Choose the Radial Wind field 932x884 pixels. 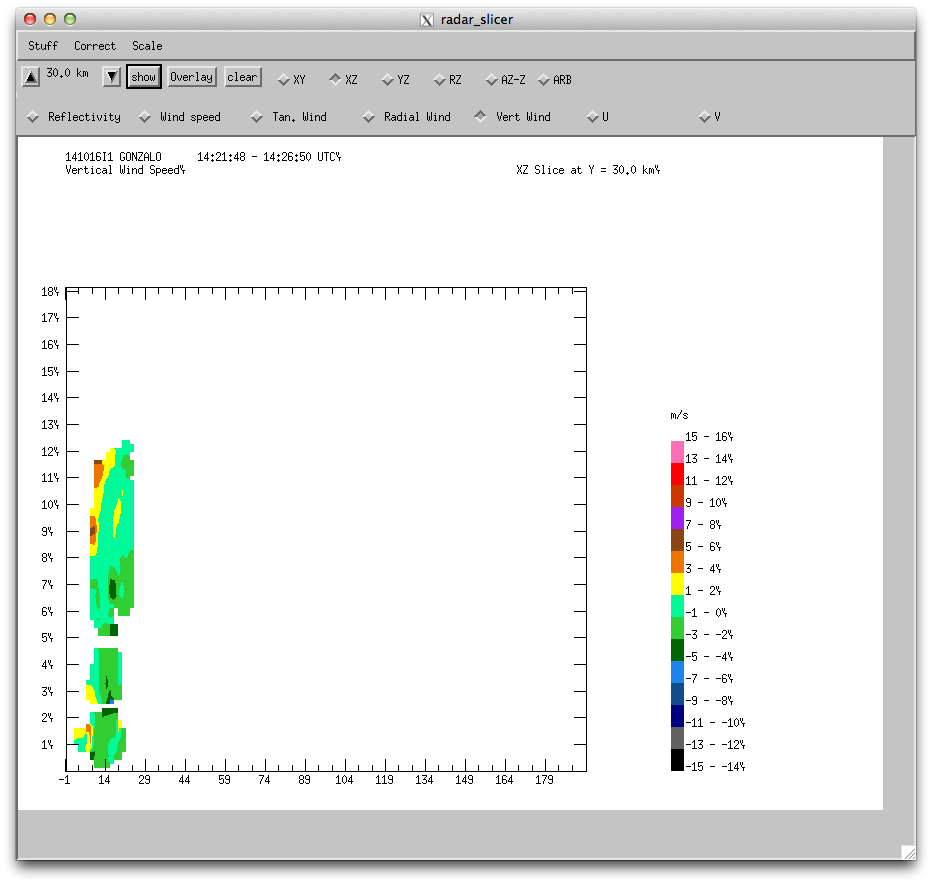(407, 117)
